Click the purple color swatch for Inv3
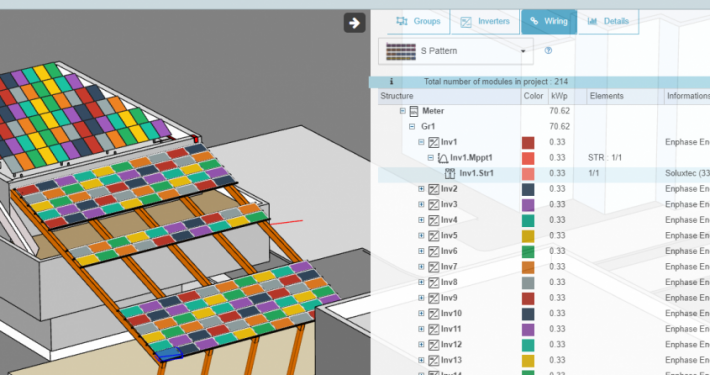Image resolution: width=710 pixels, height=375 pixels. tap(528, 205)
